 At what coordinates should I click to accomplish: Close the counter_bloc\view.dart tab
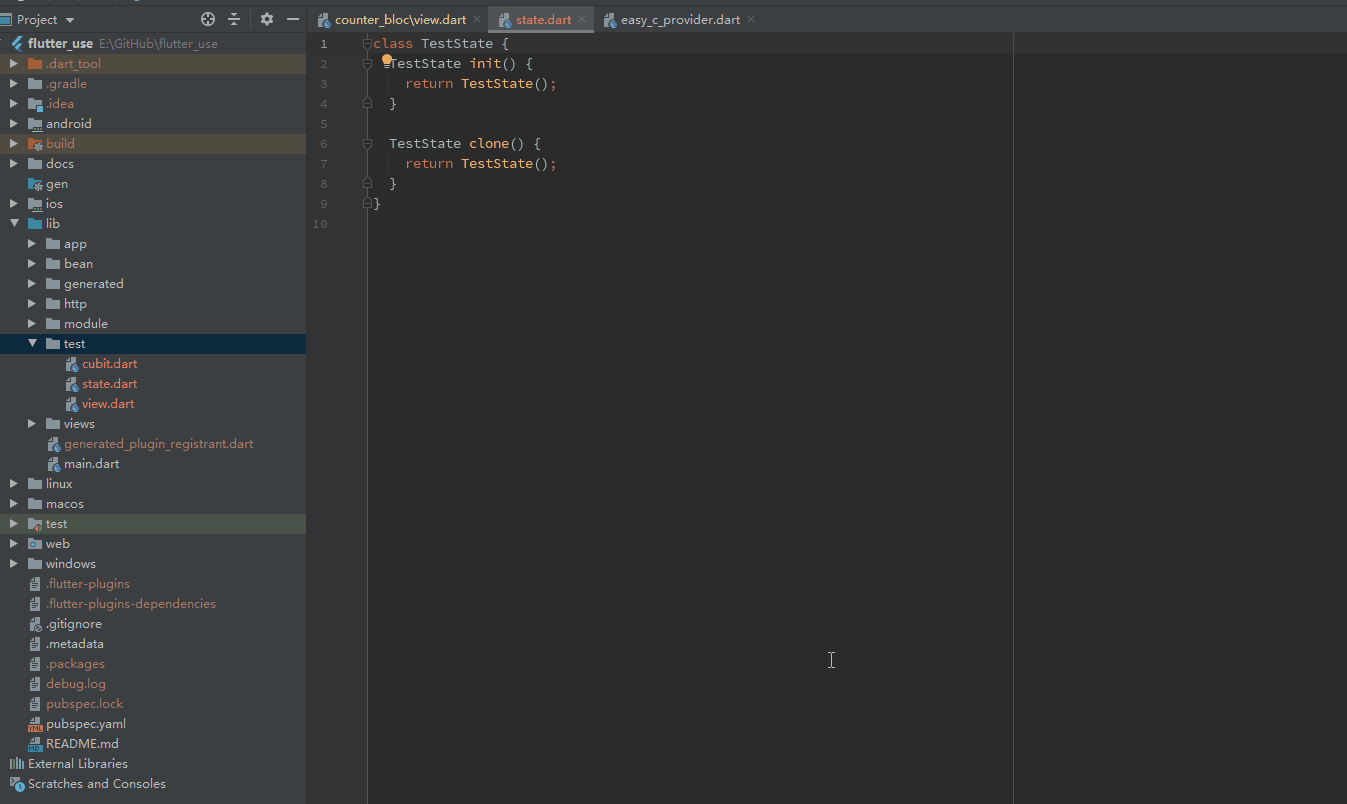pos(477,19)
